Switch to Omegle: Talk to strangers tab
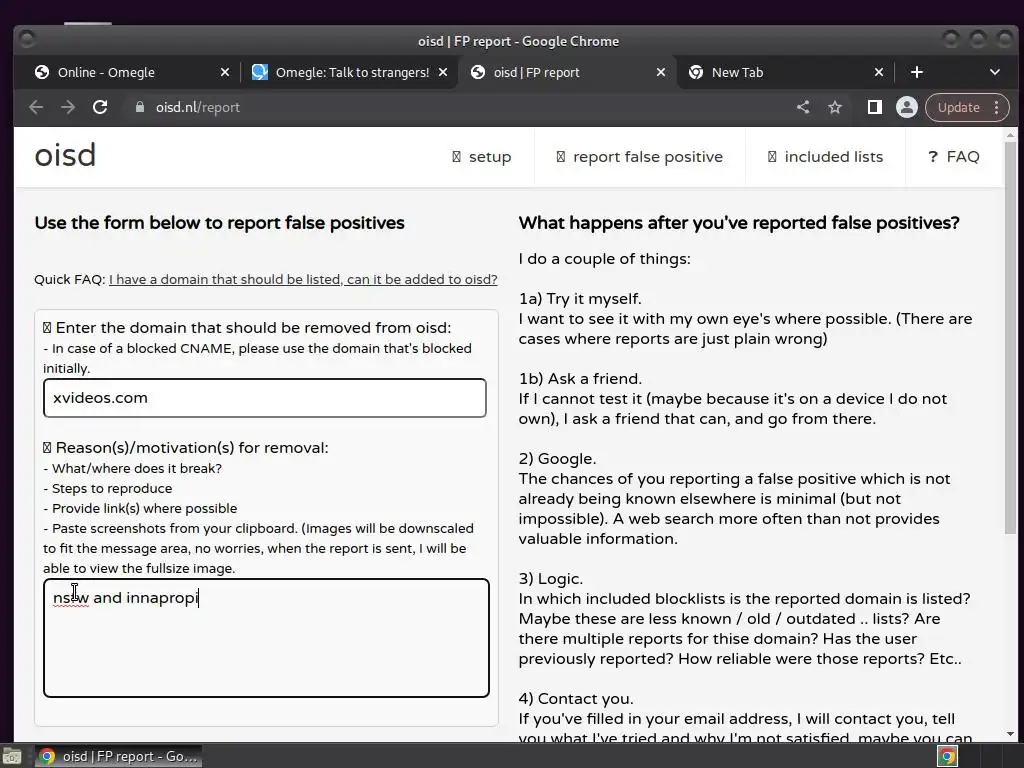The height and width of the screenshot is (768, 1024). (x=350, y=72)
